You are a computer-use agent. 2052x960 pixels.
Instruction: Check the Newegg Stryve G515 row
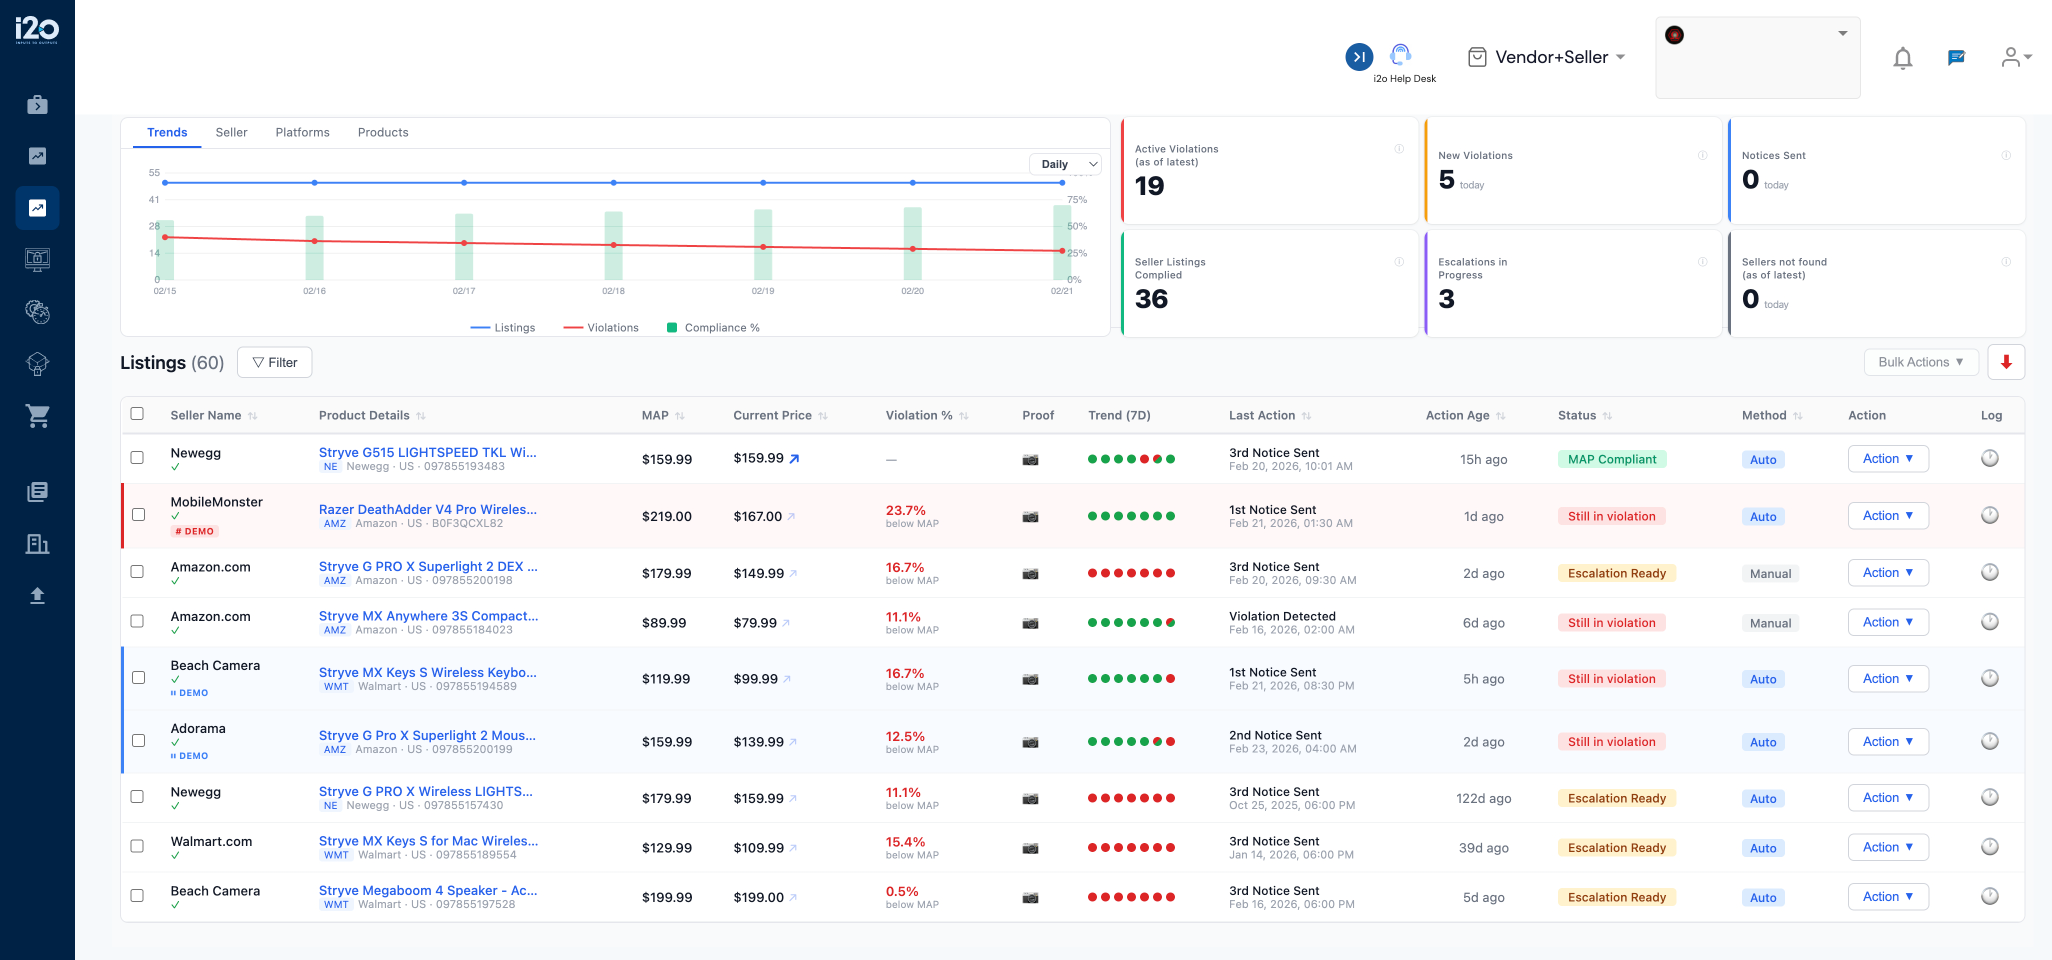click(x=137, y=457)
